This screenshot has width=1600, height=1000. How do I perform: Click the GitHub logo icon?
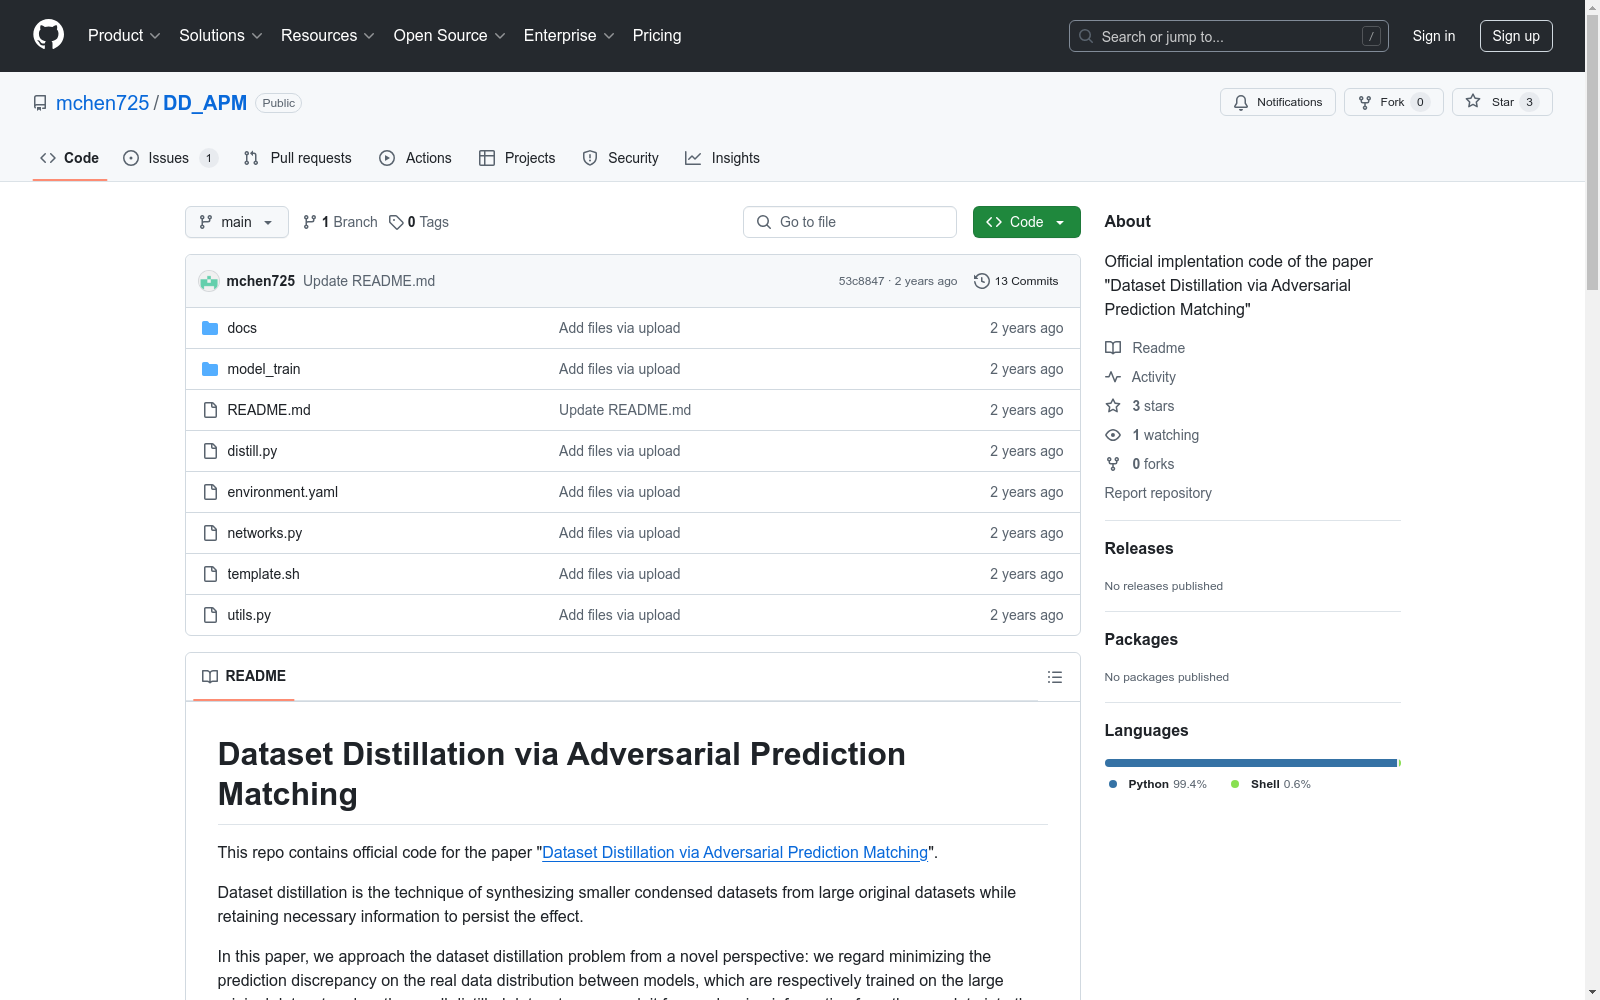[x=48, y=35]
